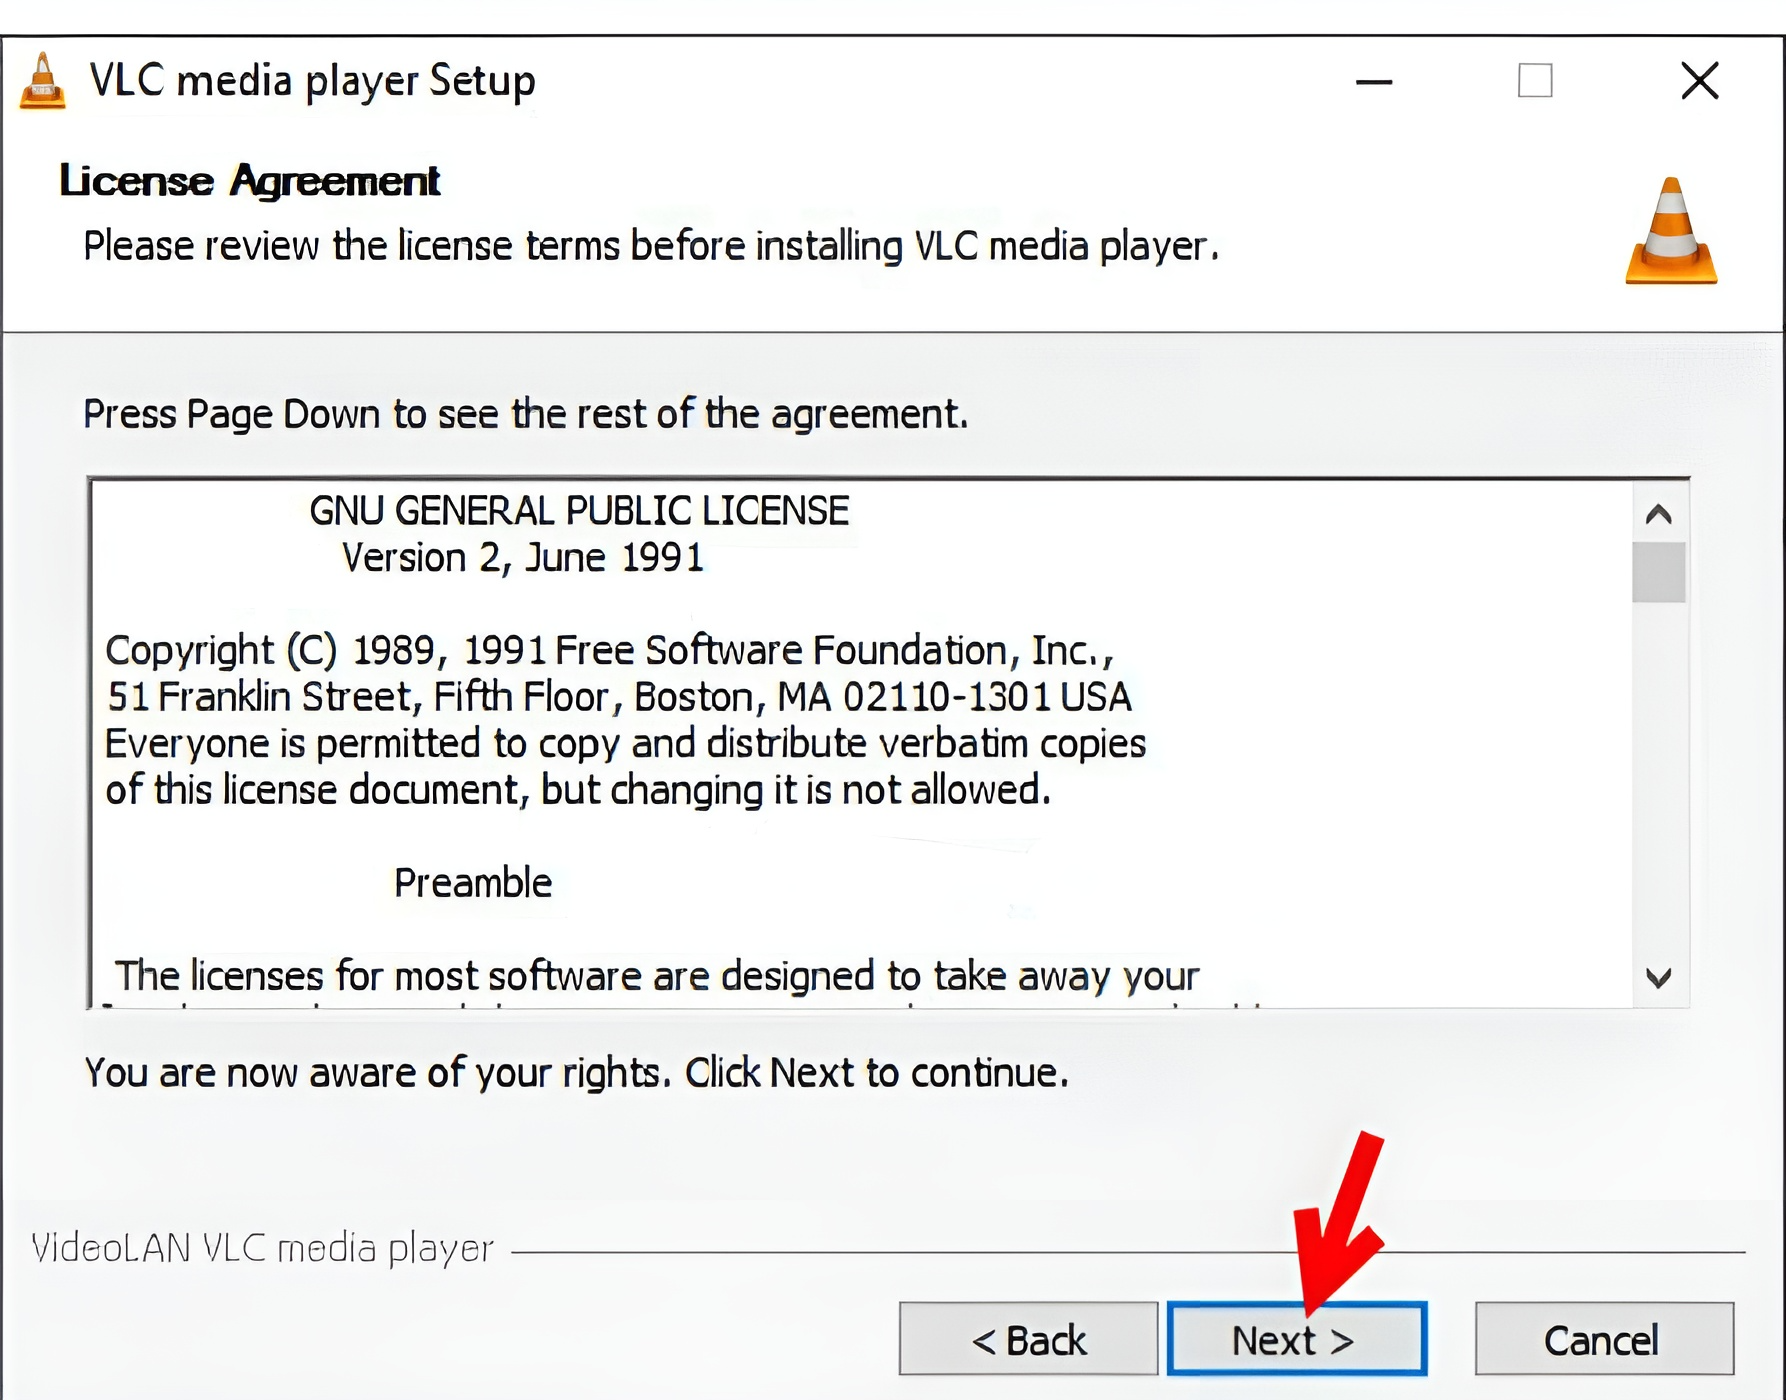
Task: Click the empty scrollbar track below the thumb
Action: click(1659, 776)
